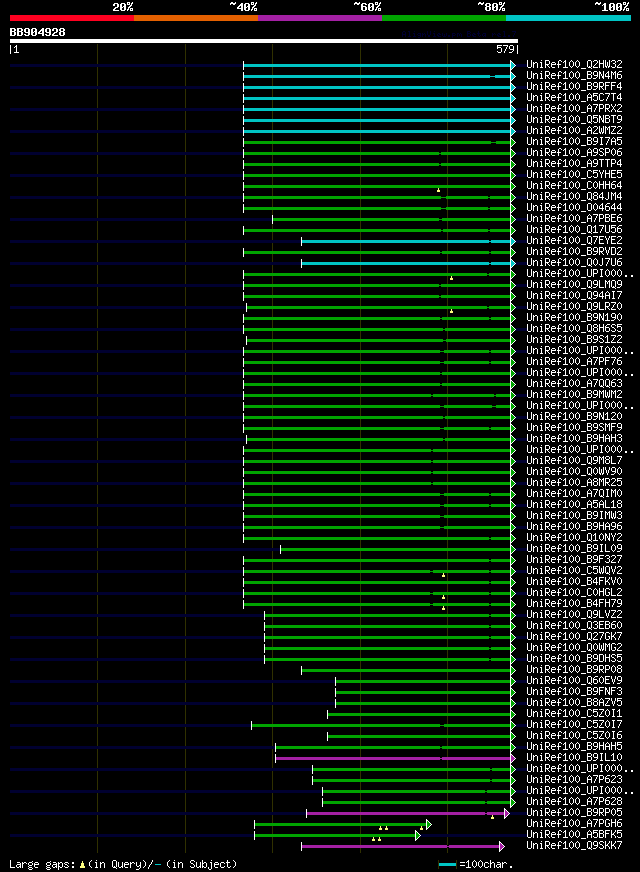
Task: Select the UniRef100_A7P623 label
Action: 574,780
